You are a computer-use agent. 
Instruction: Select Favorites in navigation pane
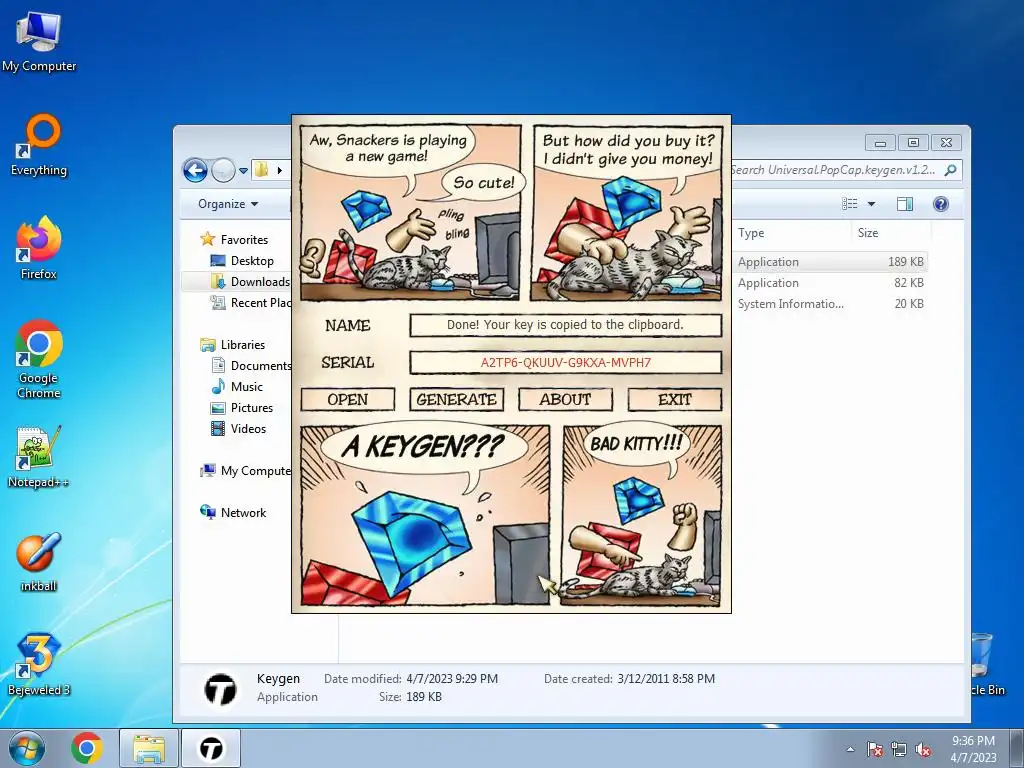click(x=244, y=240)
